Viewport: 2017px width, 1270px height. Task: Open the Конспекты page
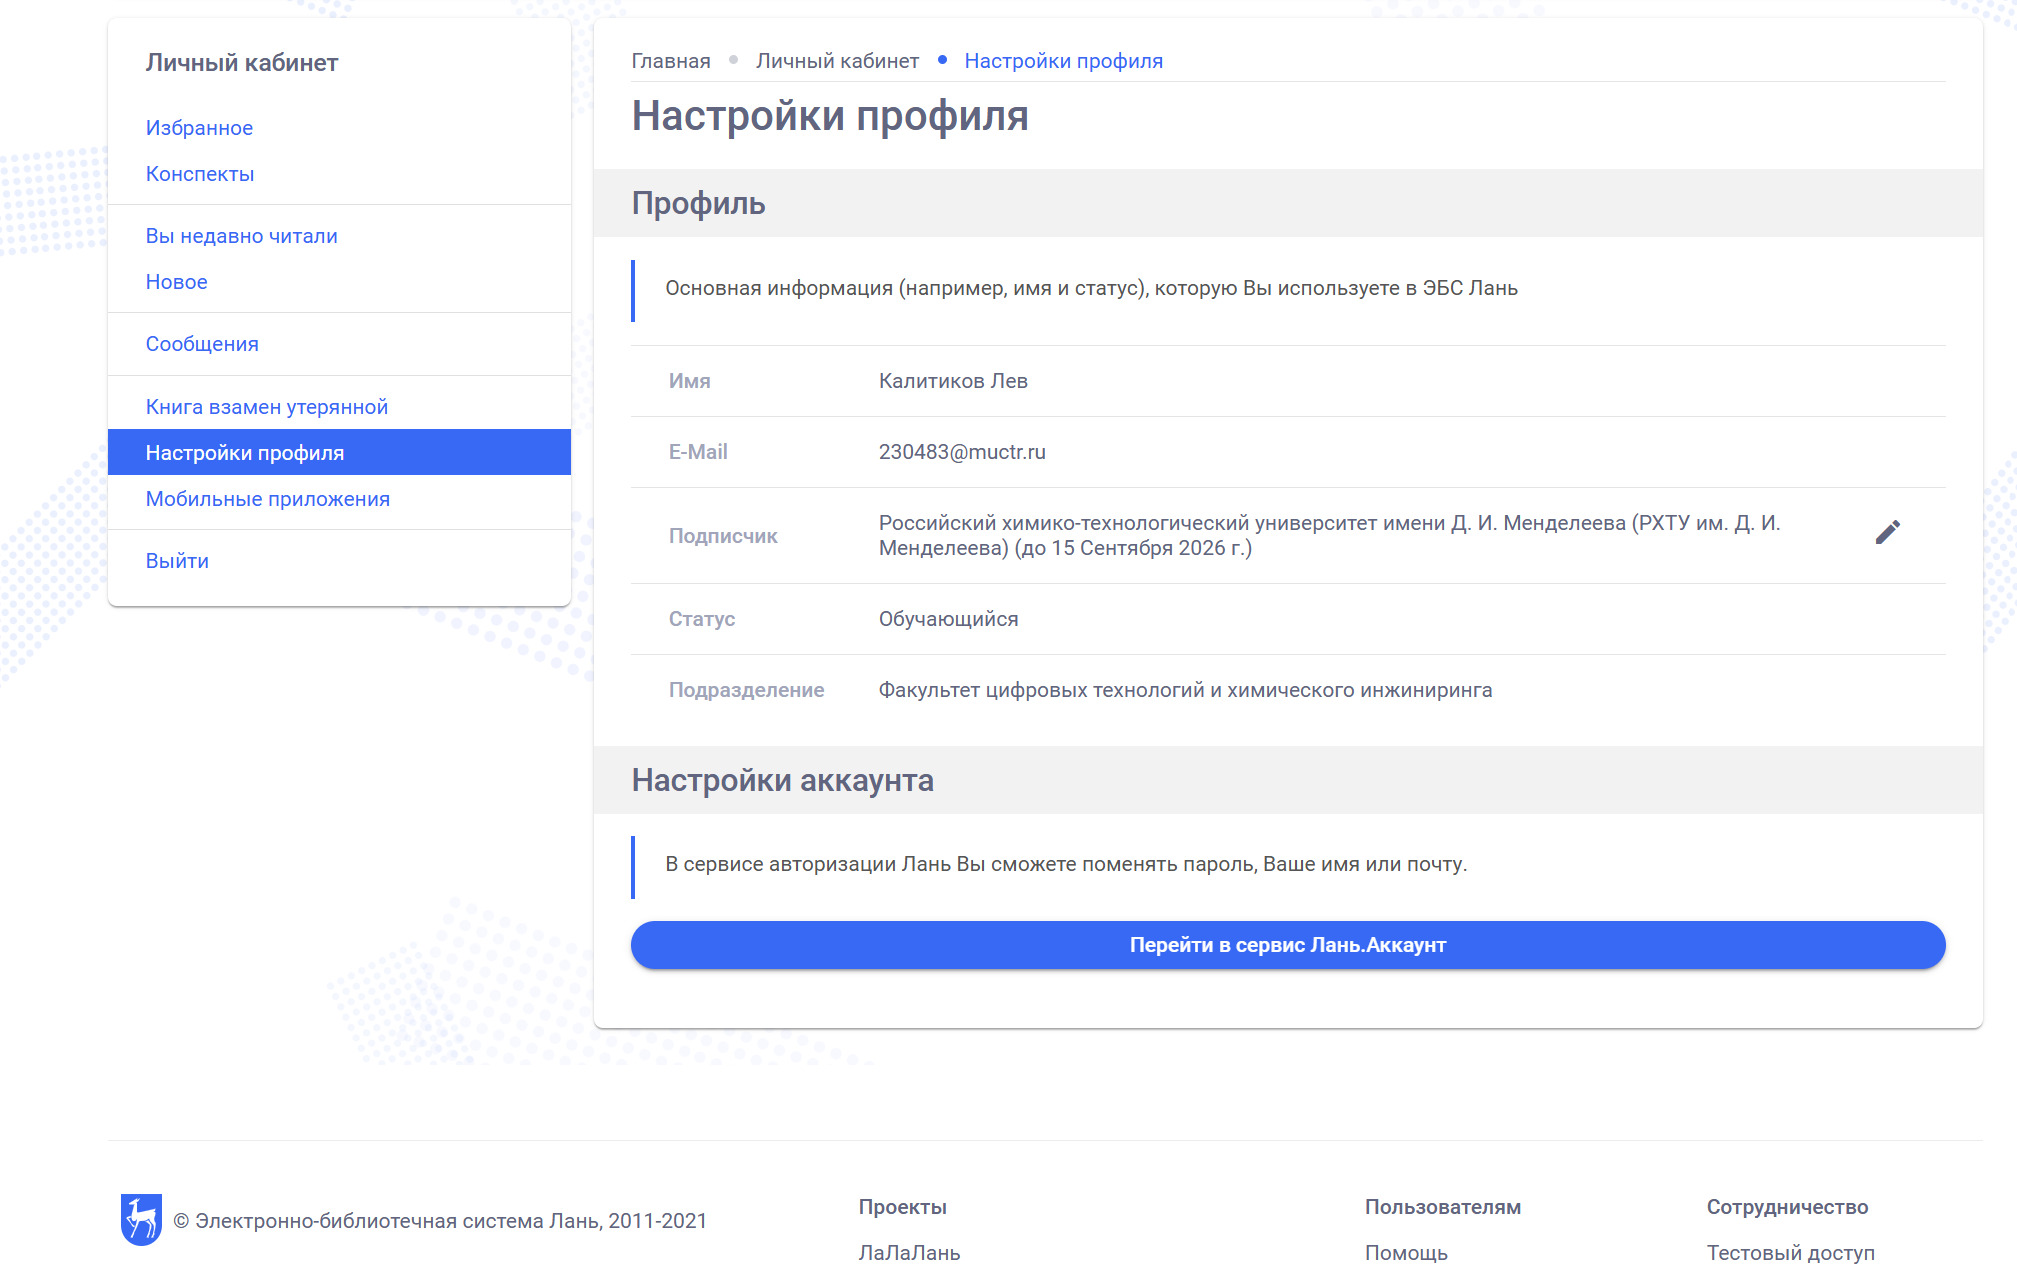click(x=200, y=173)
